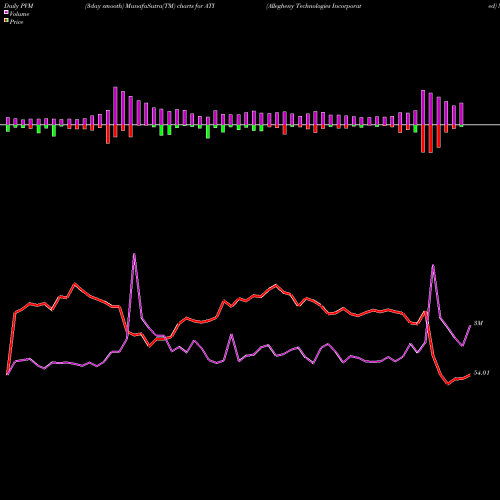
Task: Click the Daily PVM title text
Action: (19, 6)
